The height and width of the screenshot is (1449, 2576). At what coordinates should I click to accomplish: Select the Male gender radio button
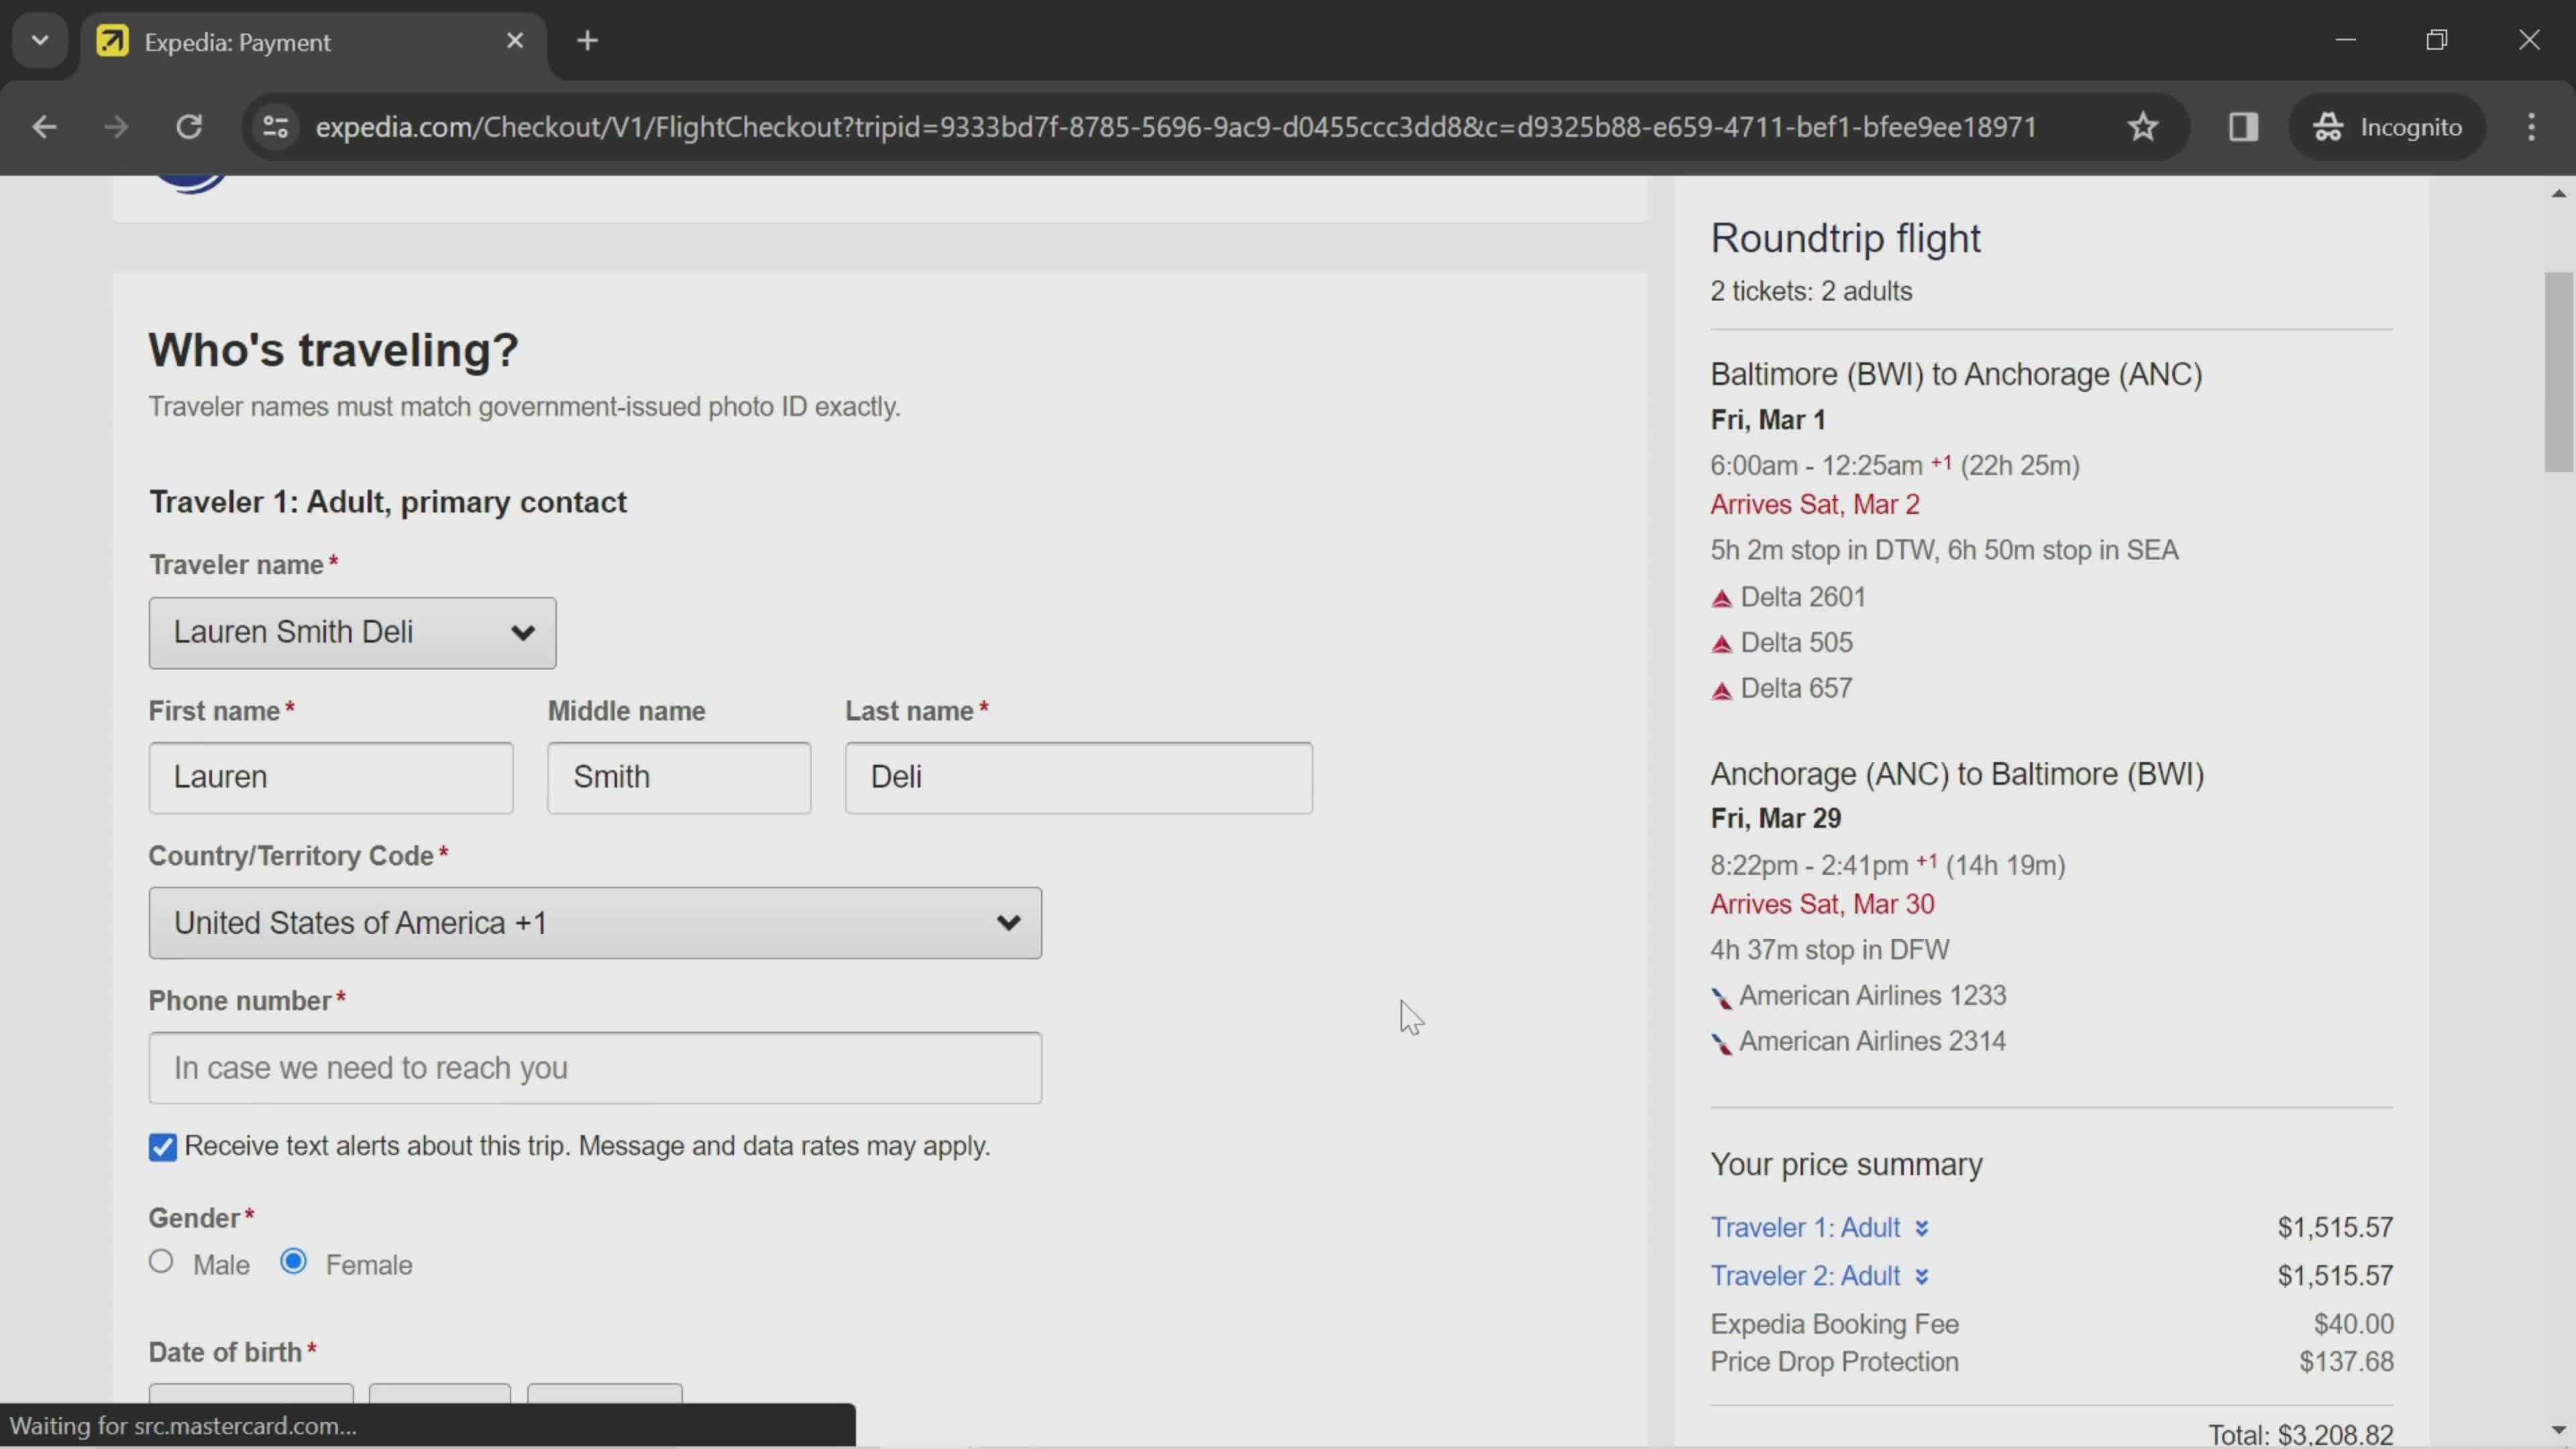(x=161, y=1262)
